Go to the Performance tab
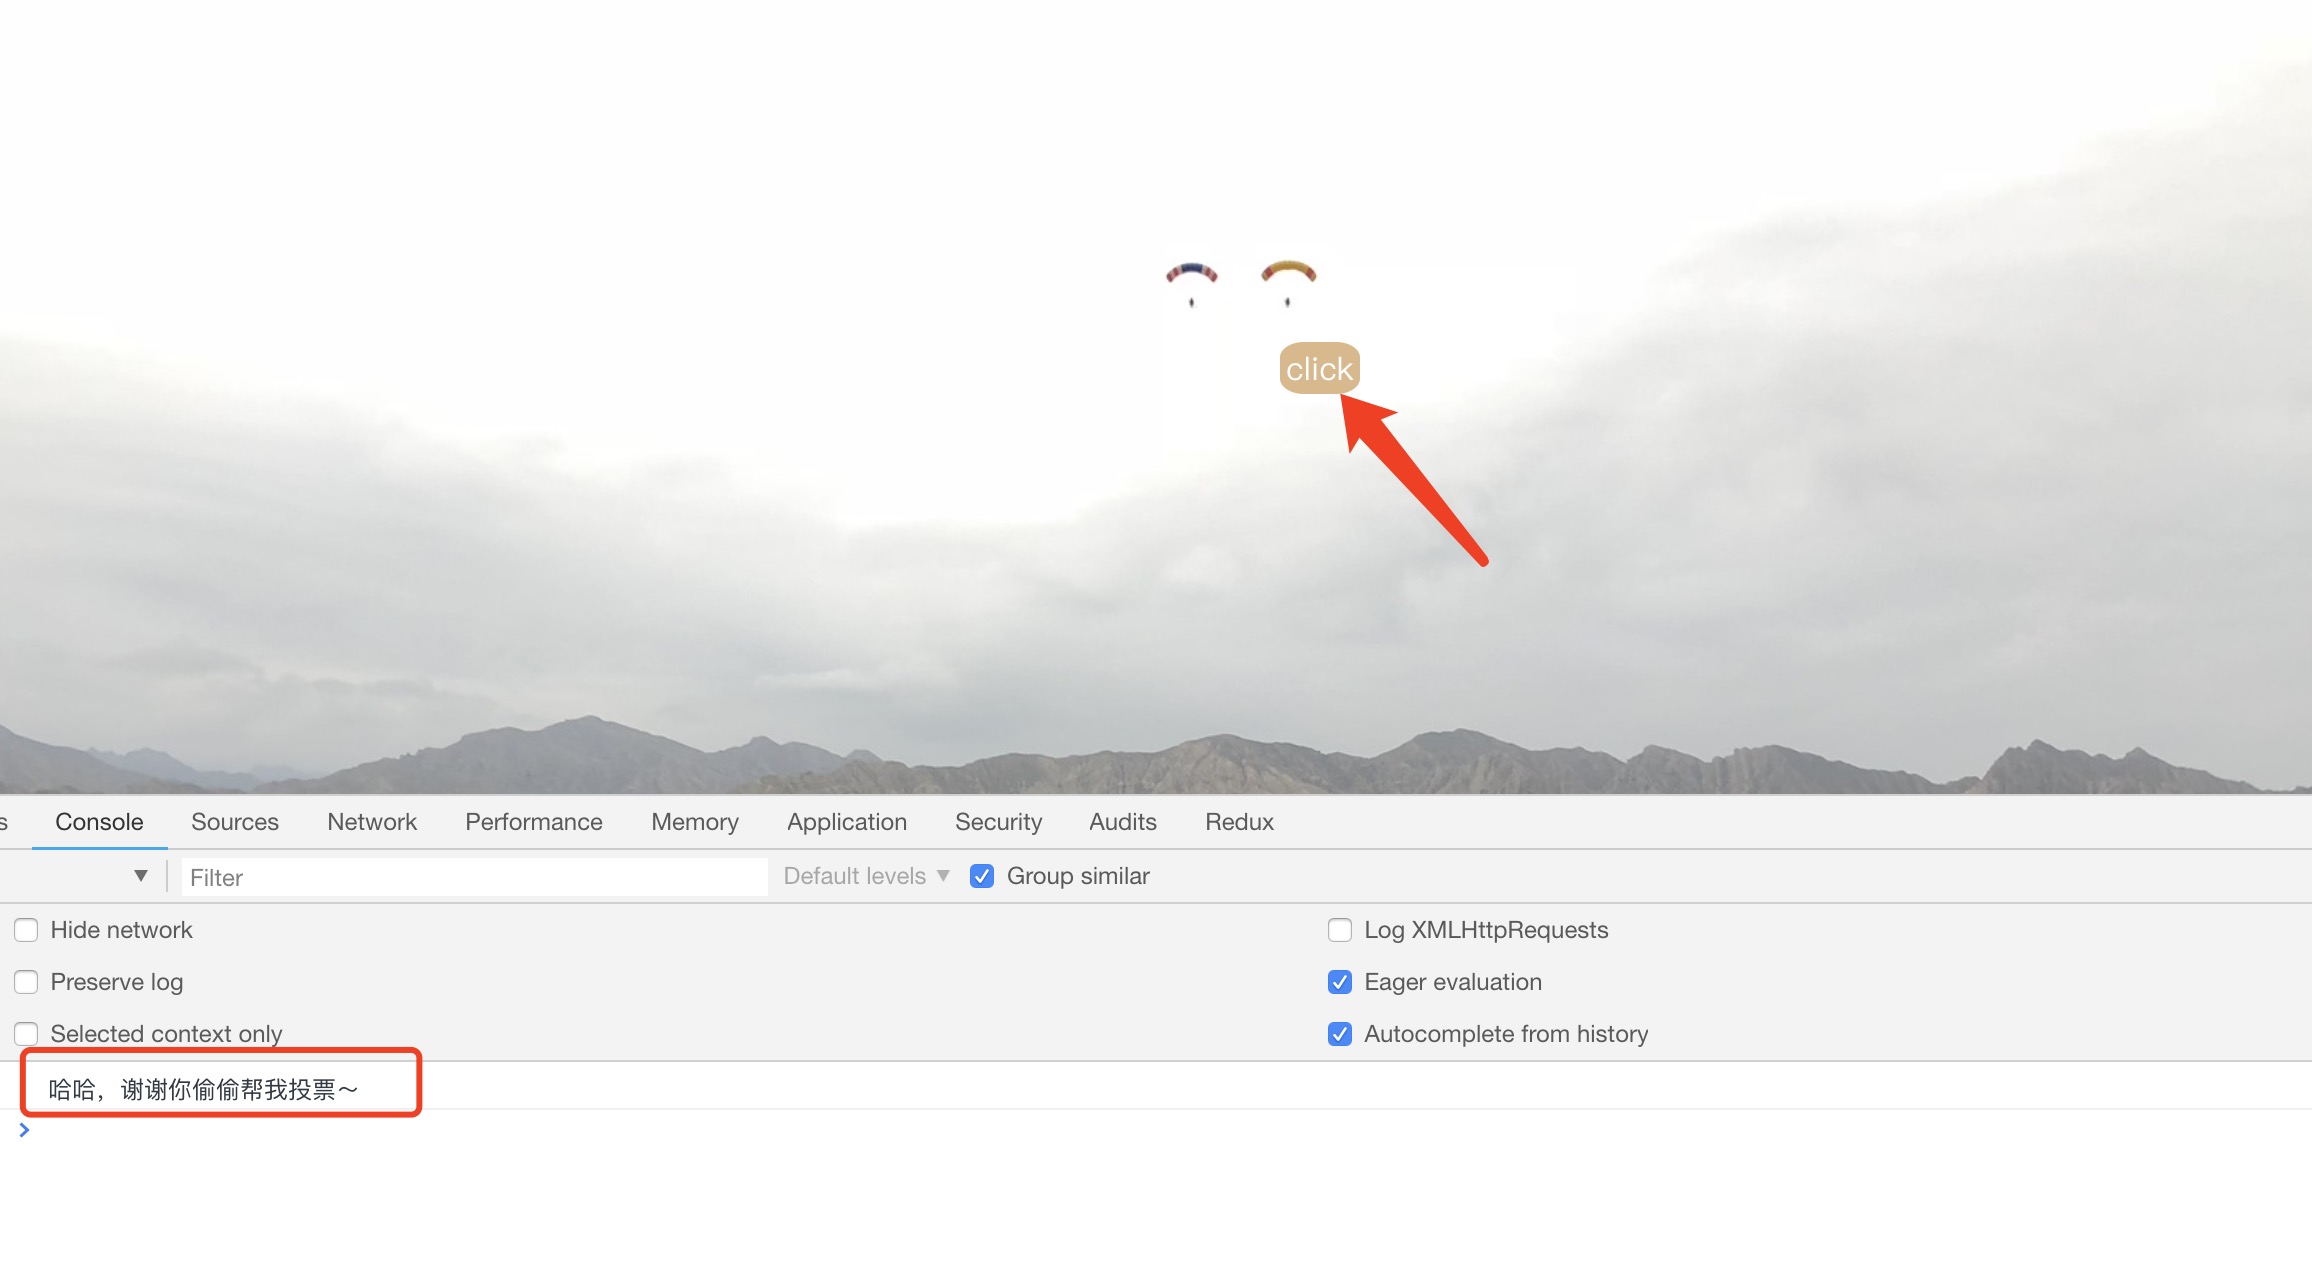The height and width of the screenshot is (1264, 2312). tap(534, 822)
